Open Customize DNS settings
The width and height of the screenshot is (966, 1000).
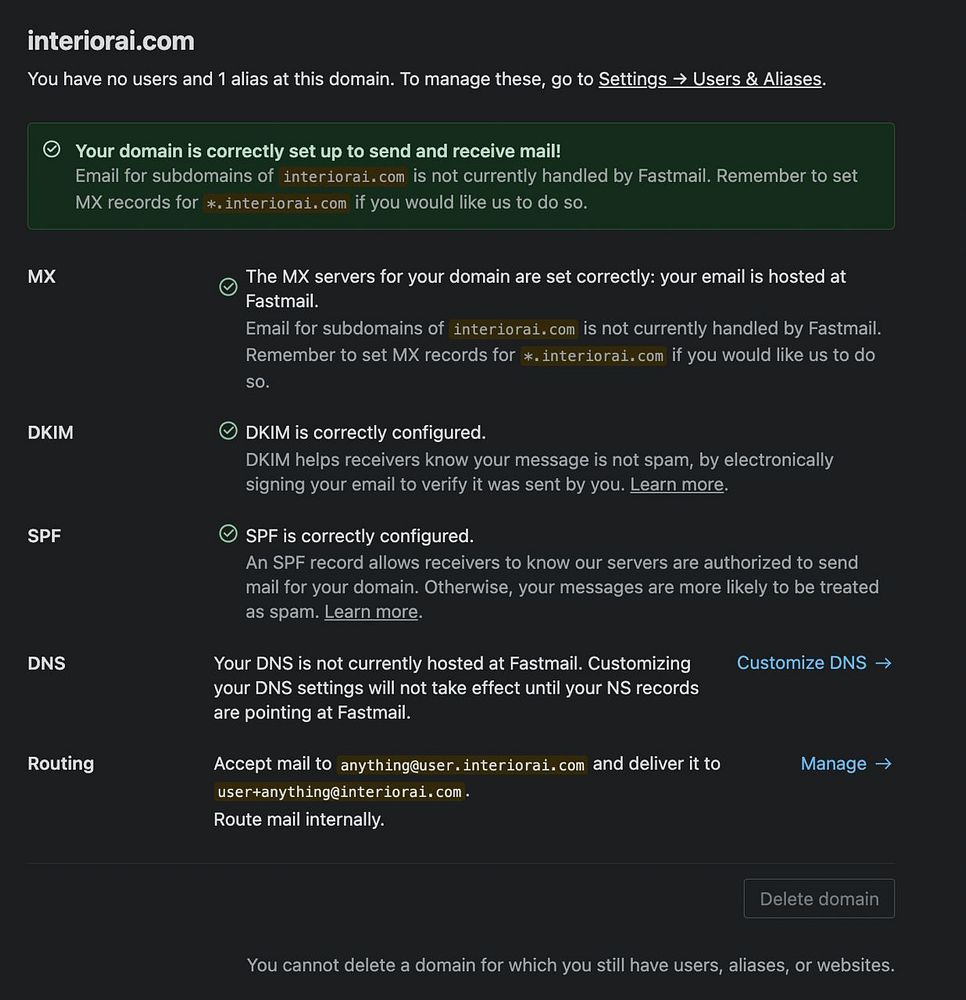pos(801,663)
